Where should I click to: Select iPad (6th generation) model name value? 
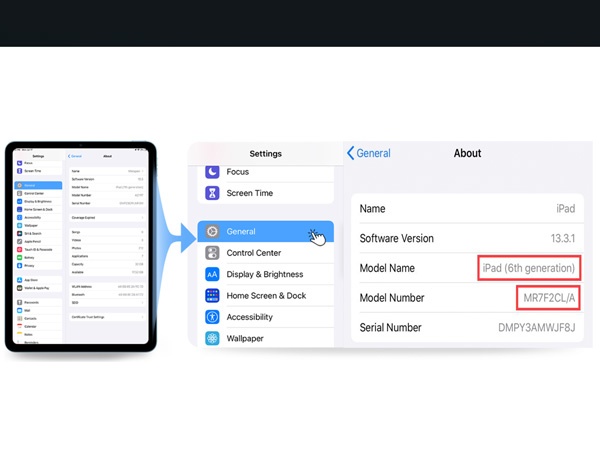[529, 268]
